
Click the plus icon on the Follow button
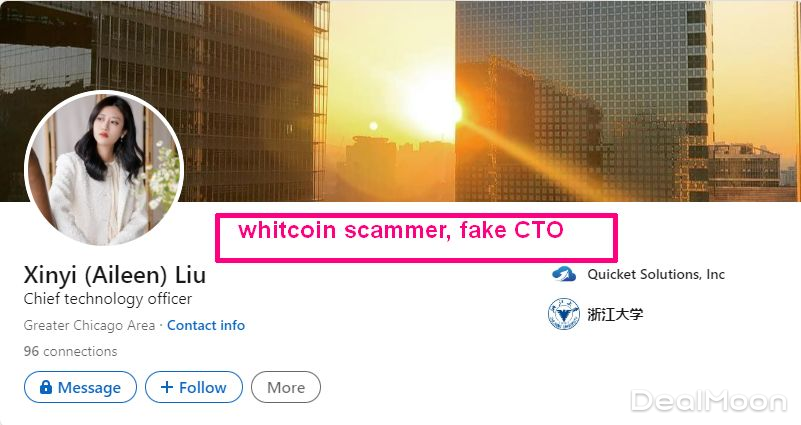pyautogui.click(x=167, y=387)
